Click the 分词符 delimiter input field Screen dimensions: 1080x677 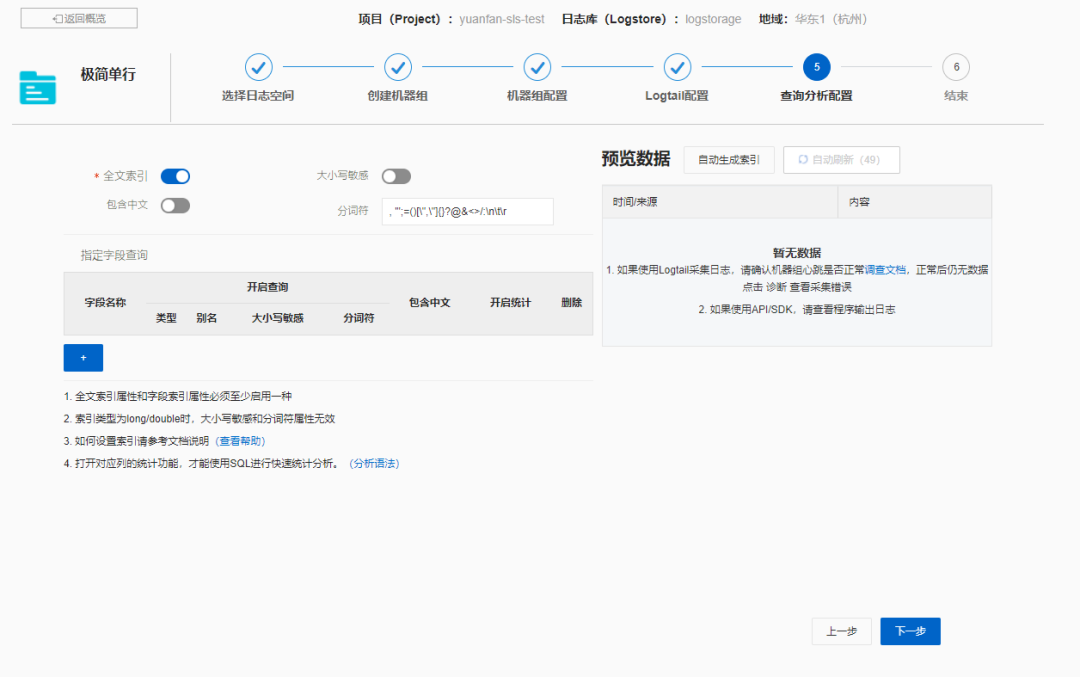coord(468,211)
